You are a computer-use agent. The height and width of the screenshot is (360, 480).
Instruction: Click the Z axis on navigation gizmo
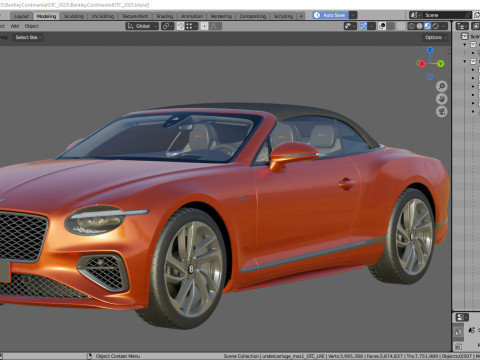(430, 50)
